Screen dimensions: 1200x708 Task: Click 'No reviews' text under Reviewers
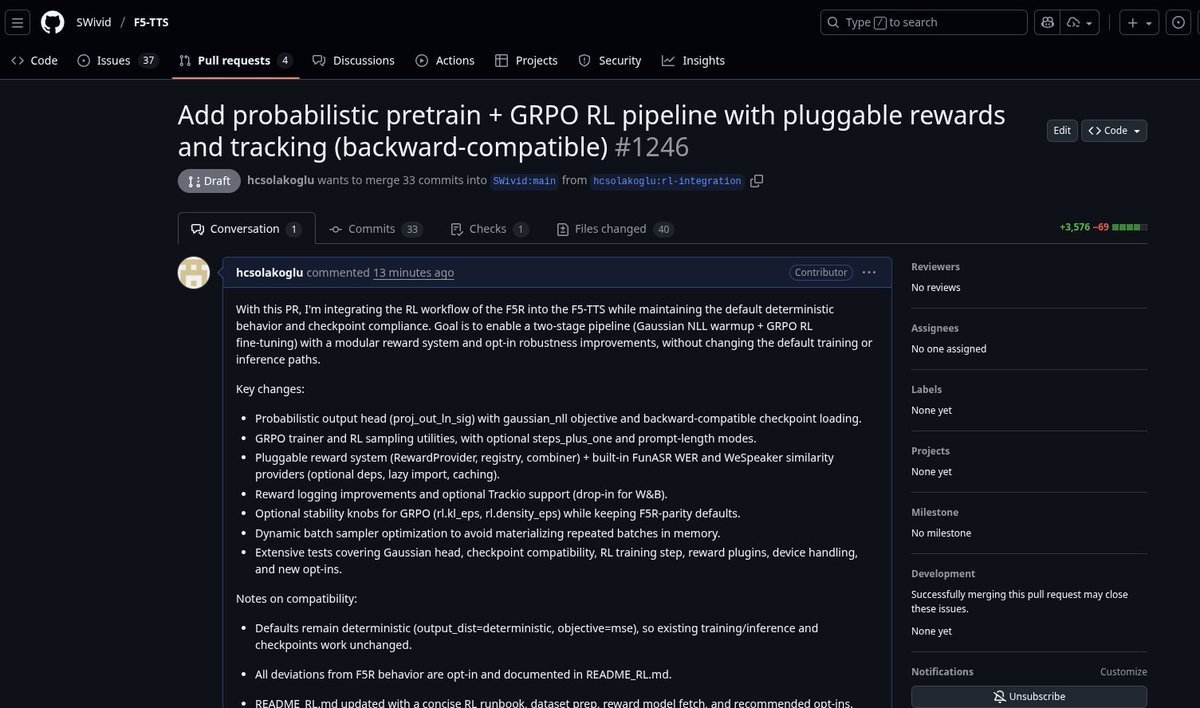click(x=935, y=288)
